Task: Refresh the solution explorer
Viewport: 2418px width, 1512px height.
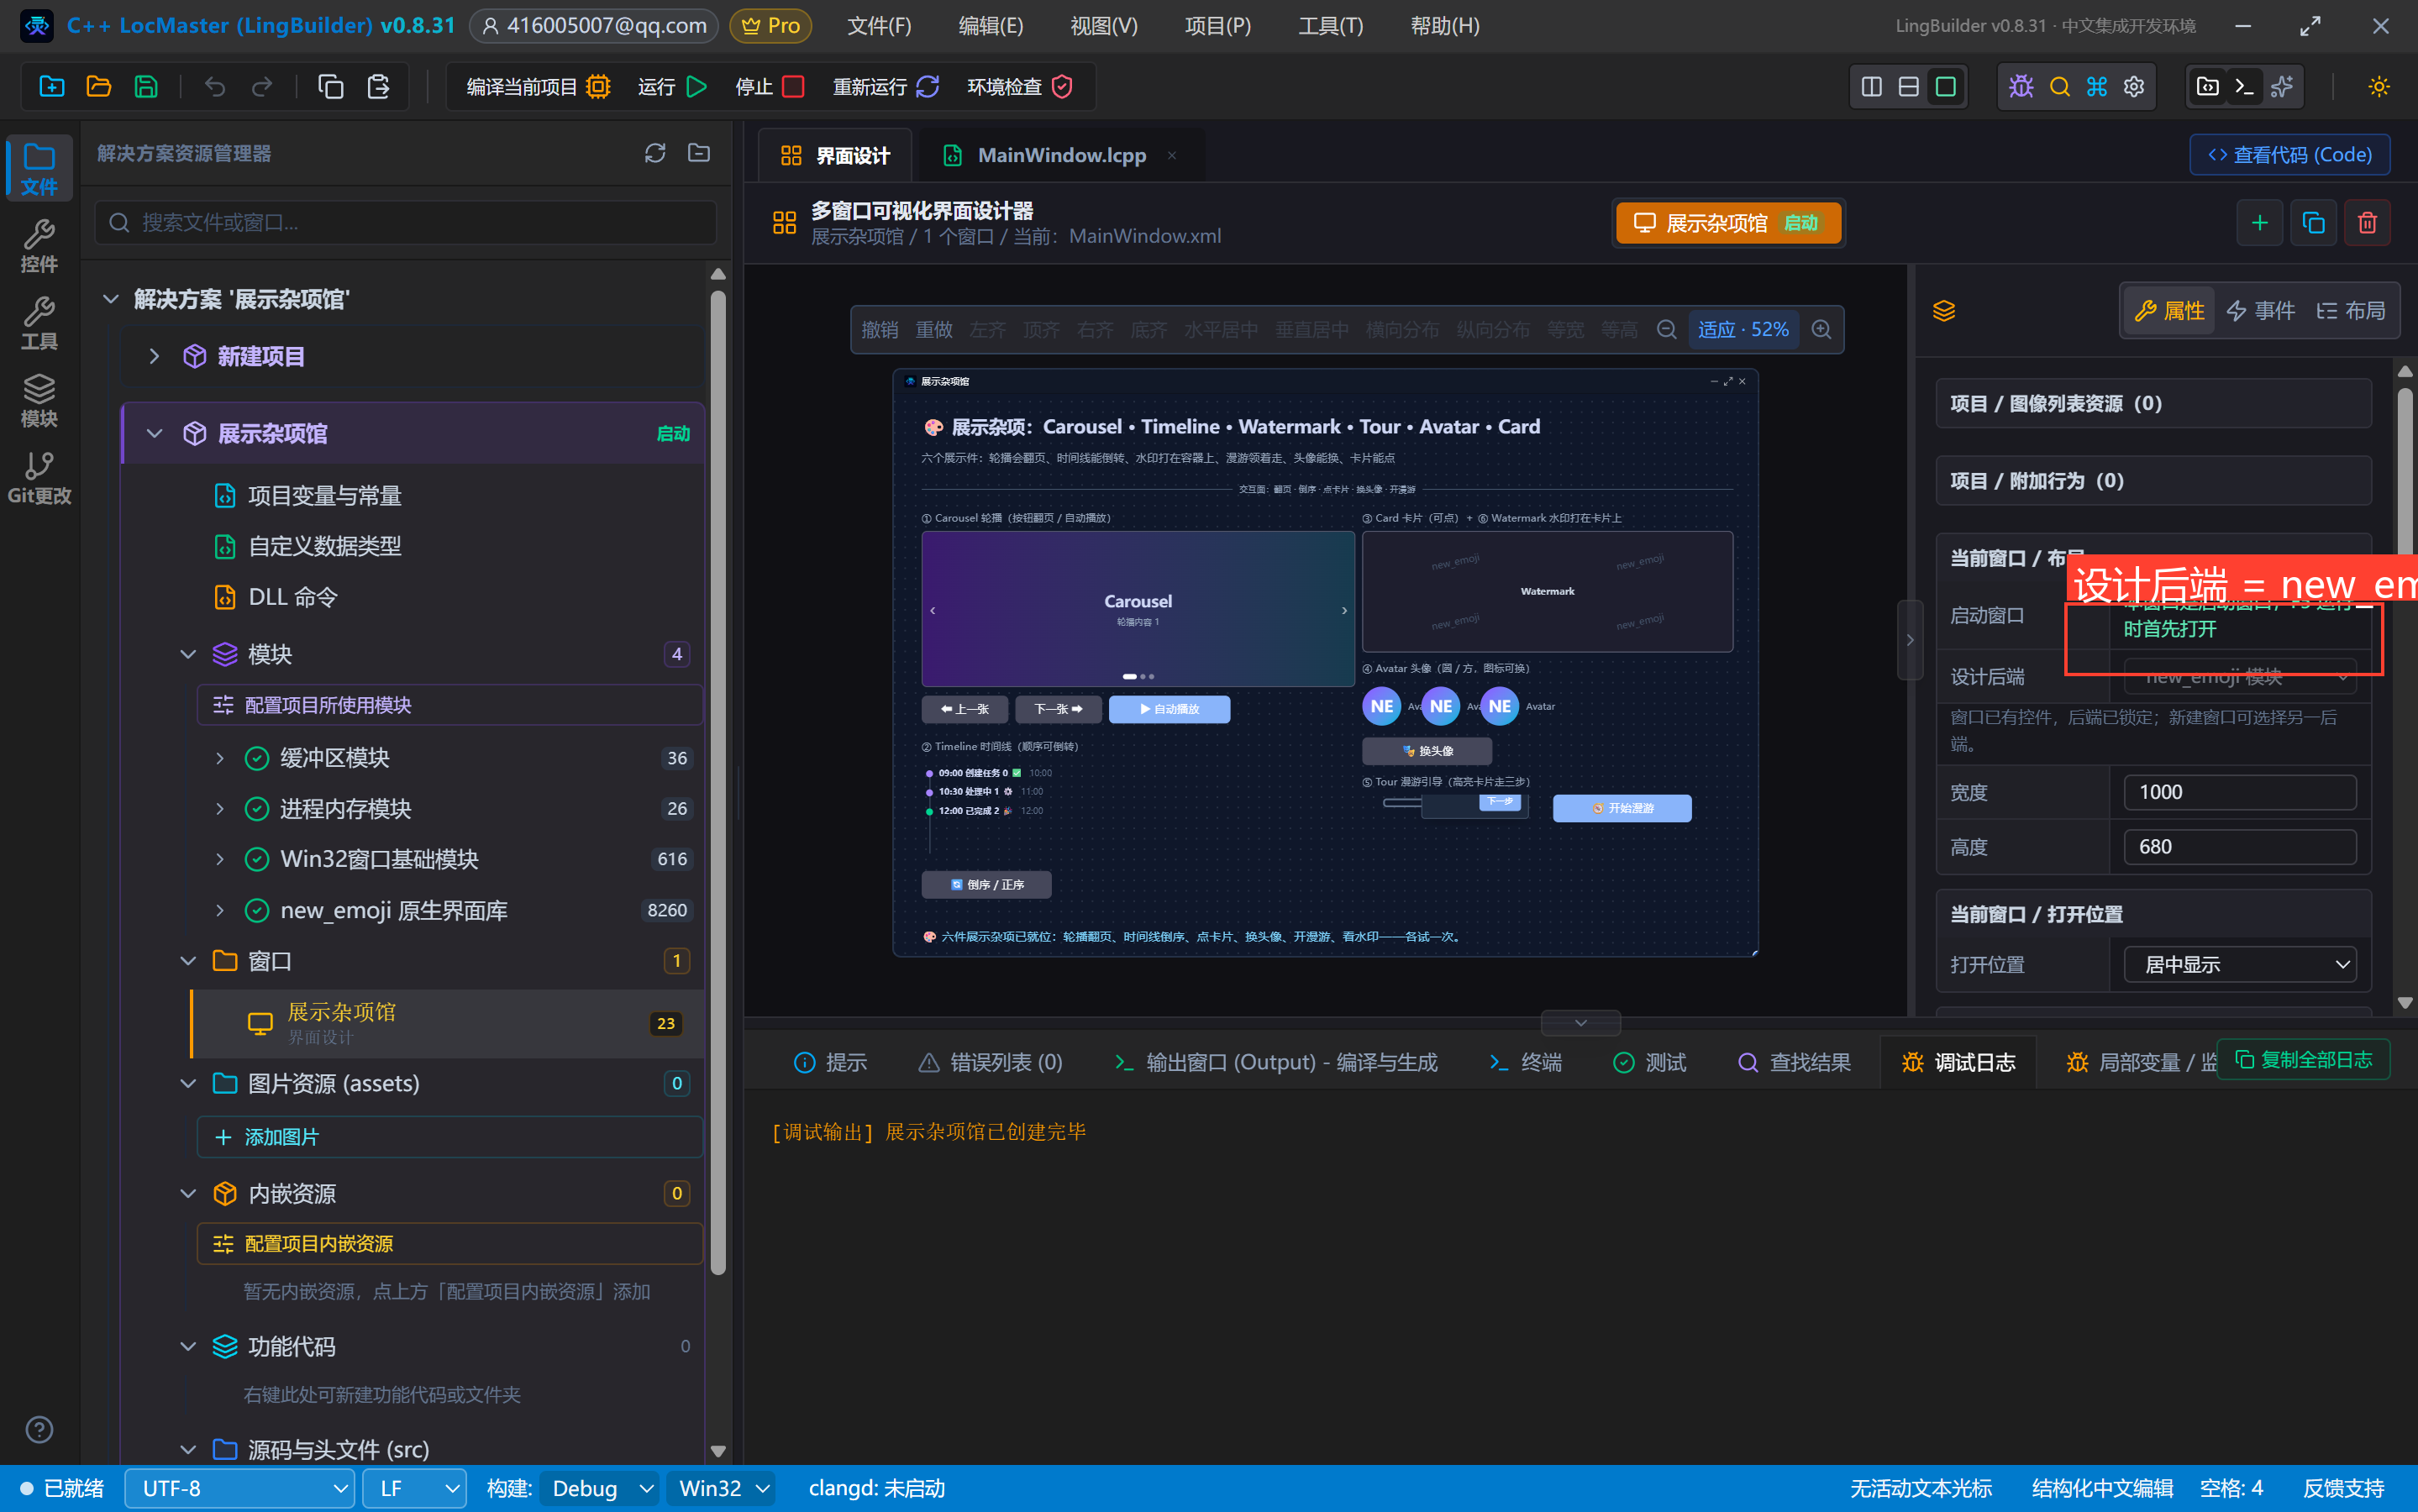Action: pos(655,153)
